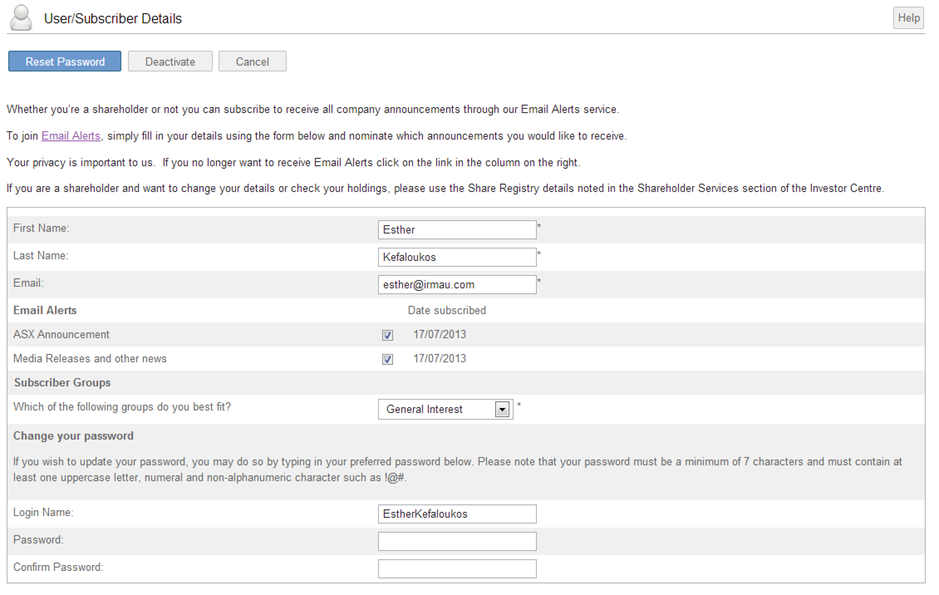Click the 'Media Releases and other news' label
939x595 pixels.
click(x=90, y=359)
